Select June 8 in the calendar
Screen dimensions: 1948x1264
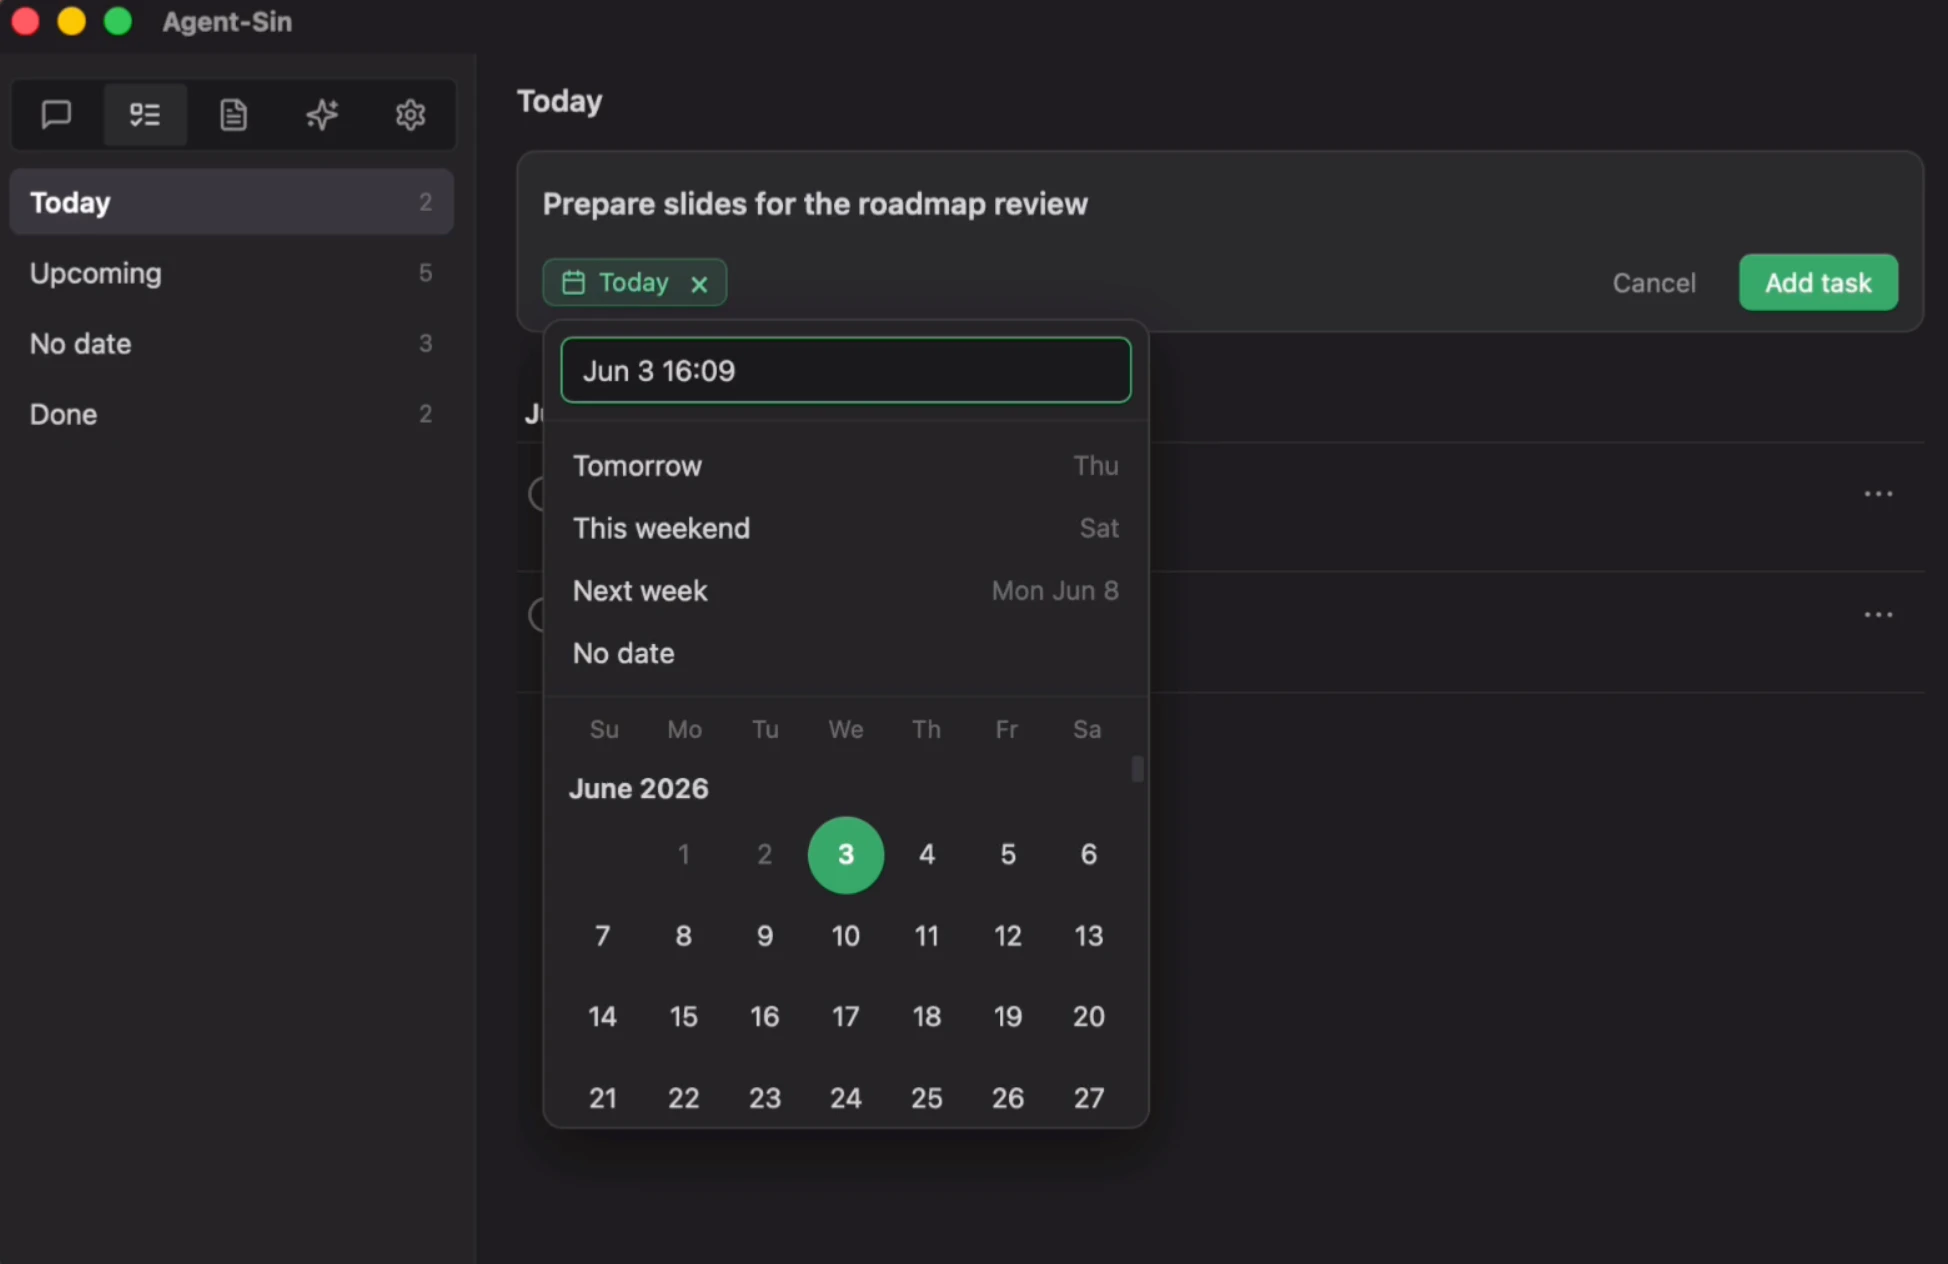(684, 936)
